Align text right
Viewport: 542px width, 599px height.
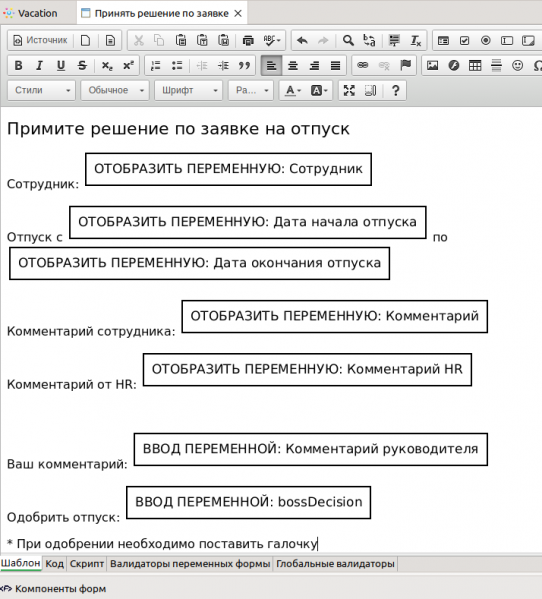[x=314, y=65]
